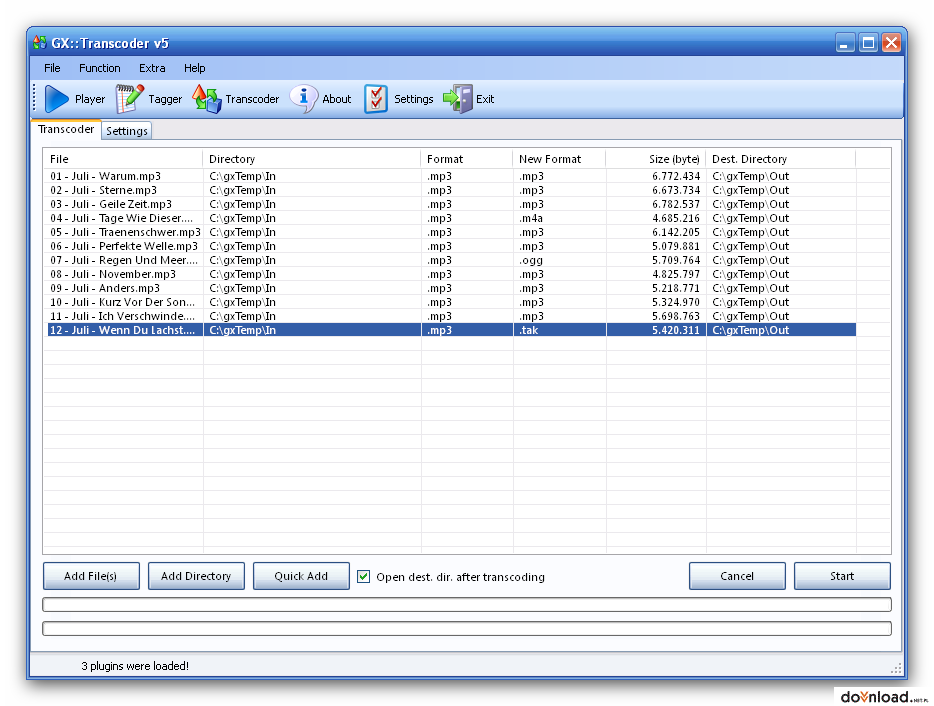
Task: Sort by the Format column header
Action: pos(466,159)
